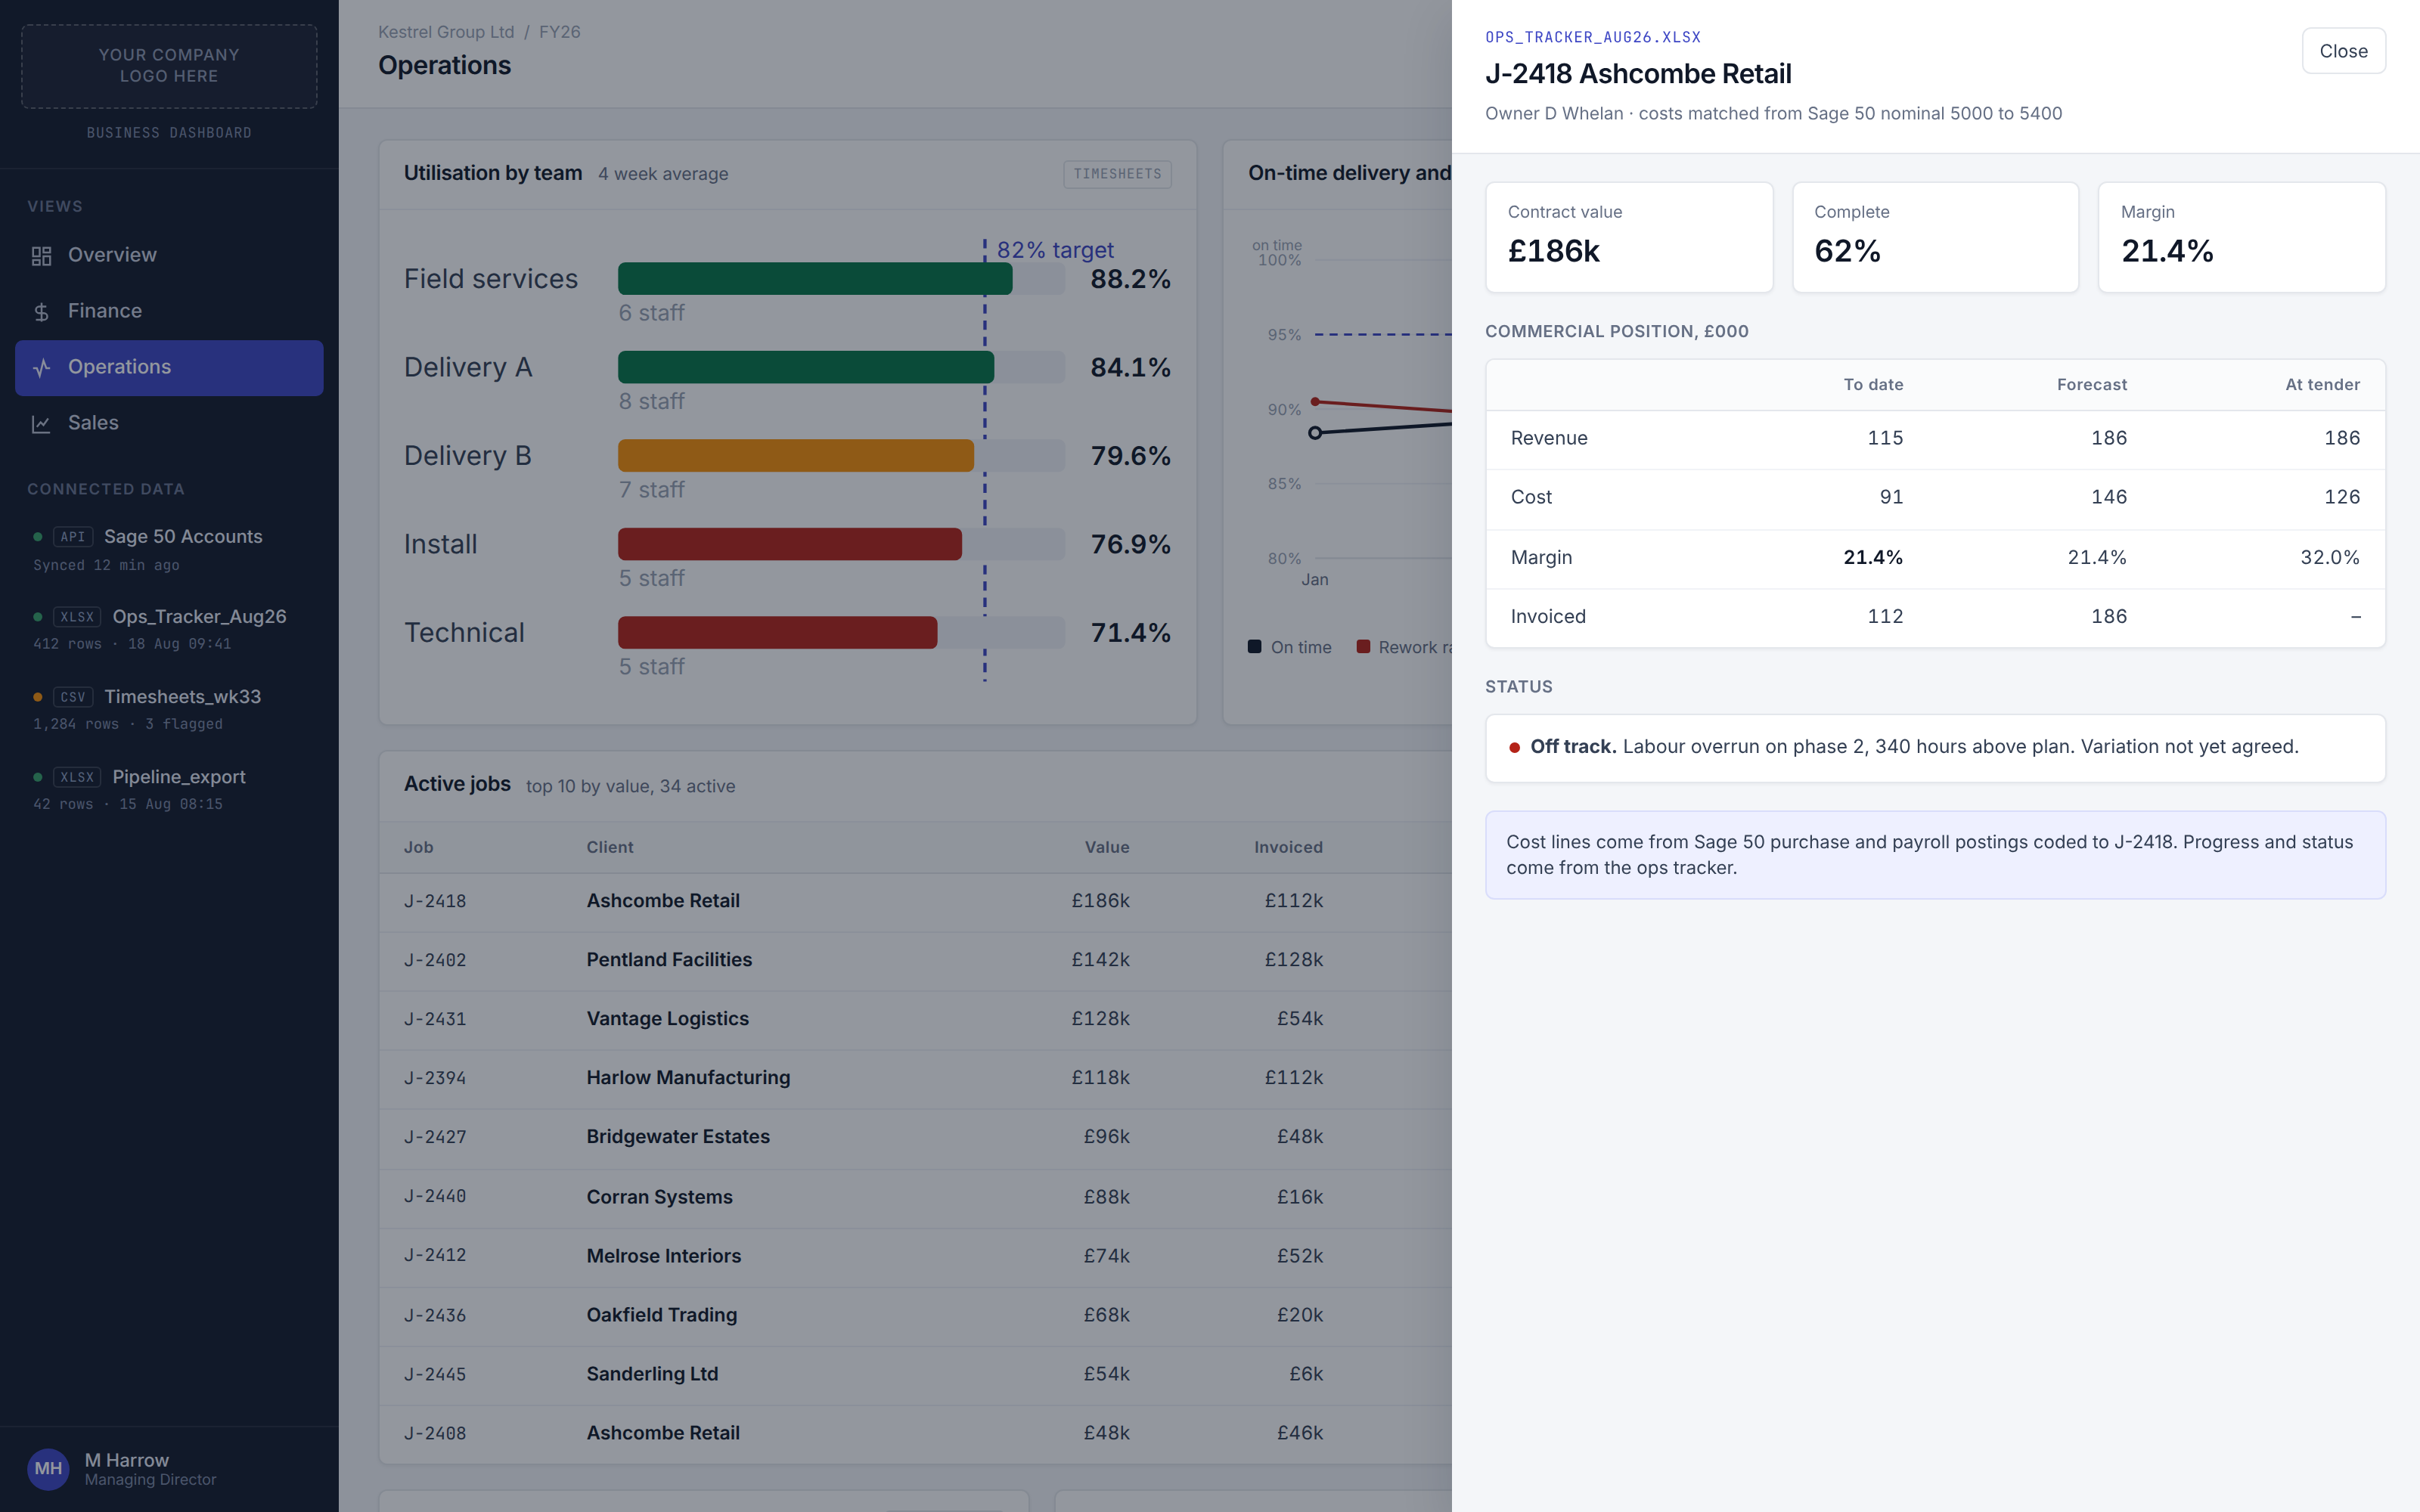Click the red Off track status dot
This screenshot has height=1512, width=2420.
(1514, 747)
